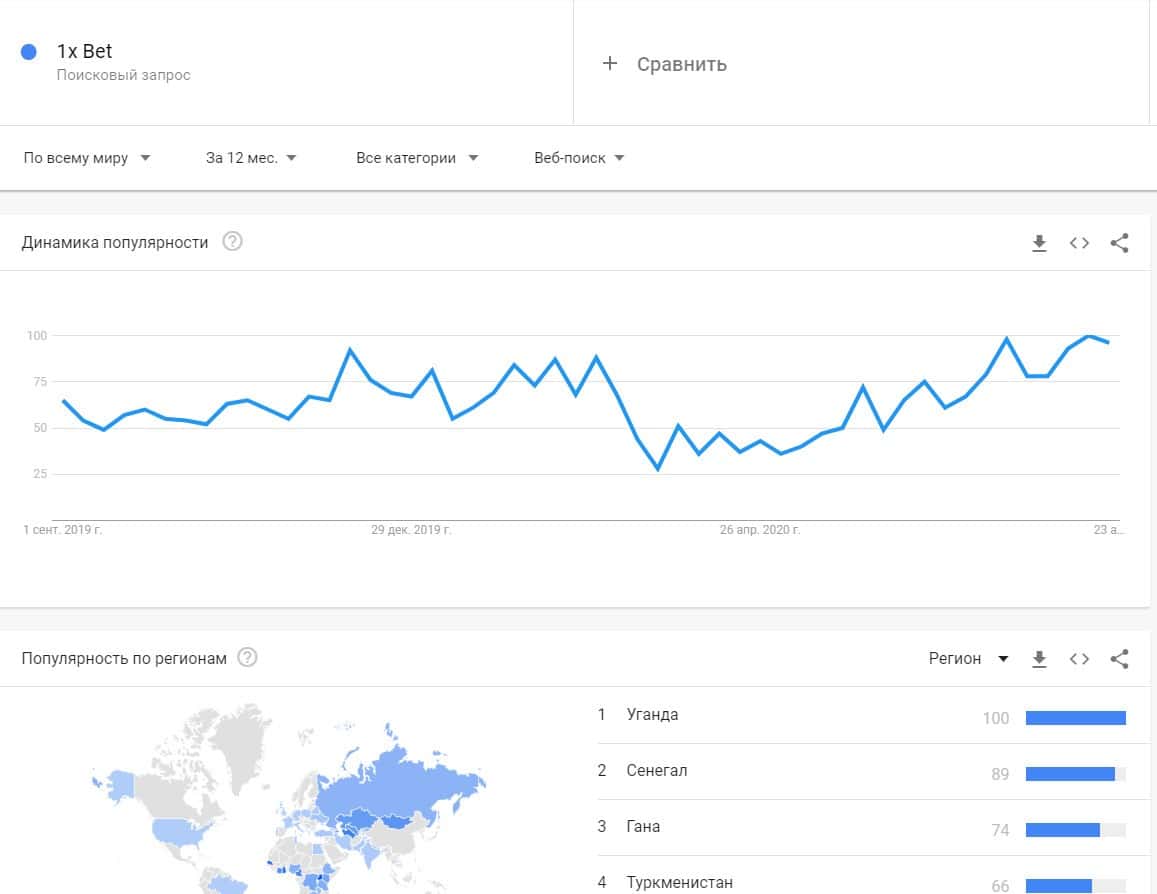The width and height of the screenshot is (1157, 894).
Task: Open help for Динамика популярности
Action: [232, 242]
